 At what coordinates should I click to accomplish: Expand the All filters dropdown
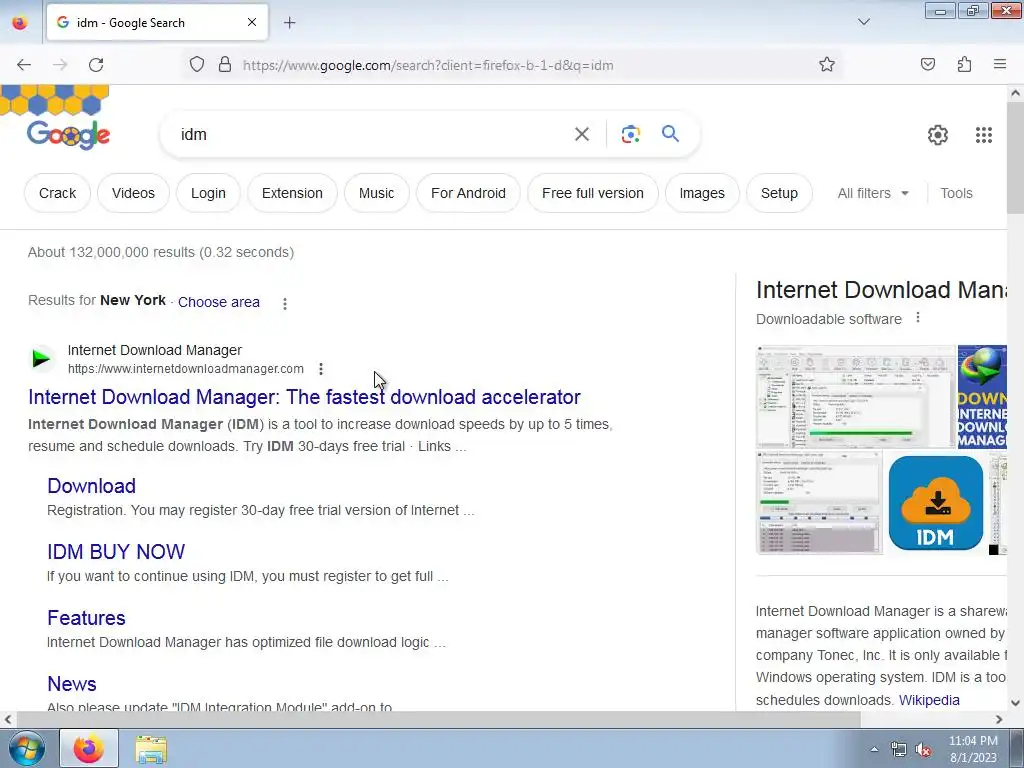pos(873,193)
